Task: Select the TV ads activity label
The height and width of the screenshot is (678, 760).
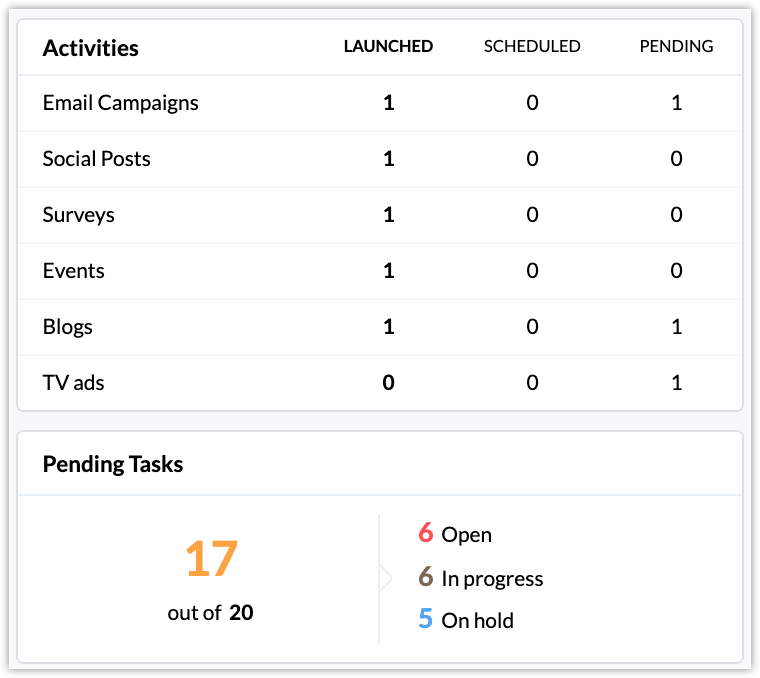Action: pos(73,383)
